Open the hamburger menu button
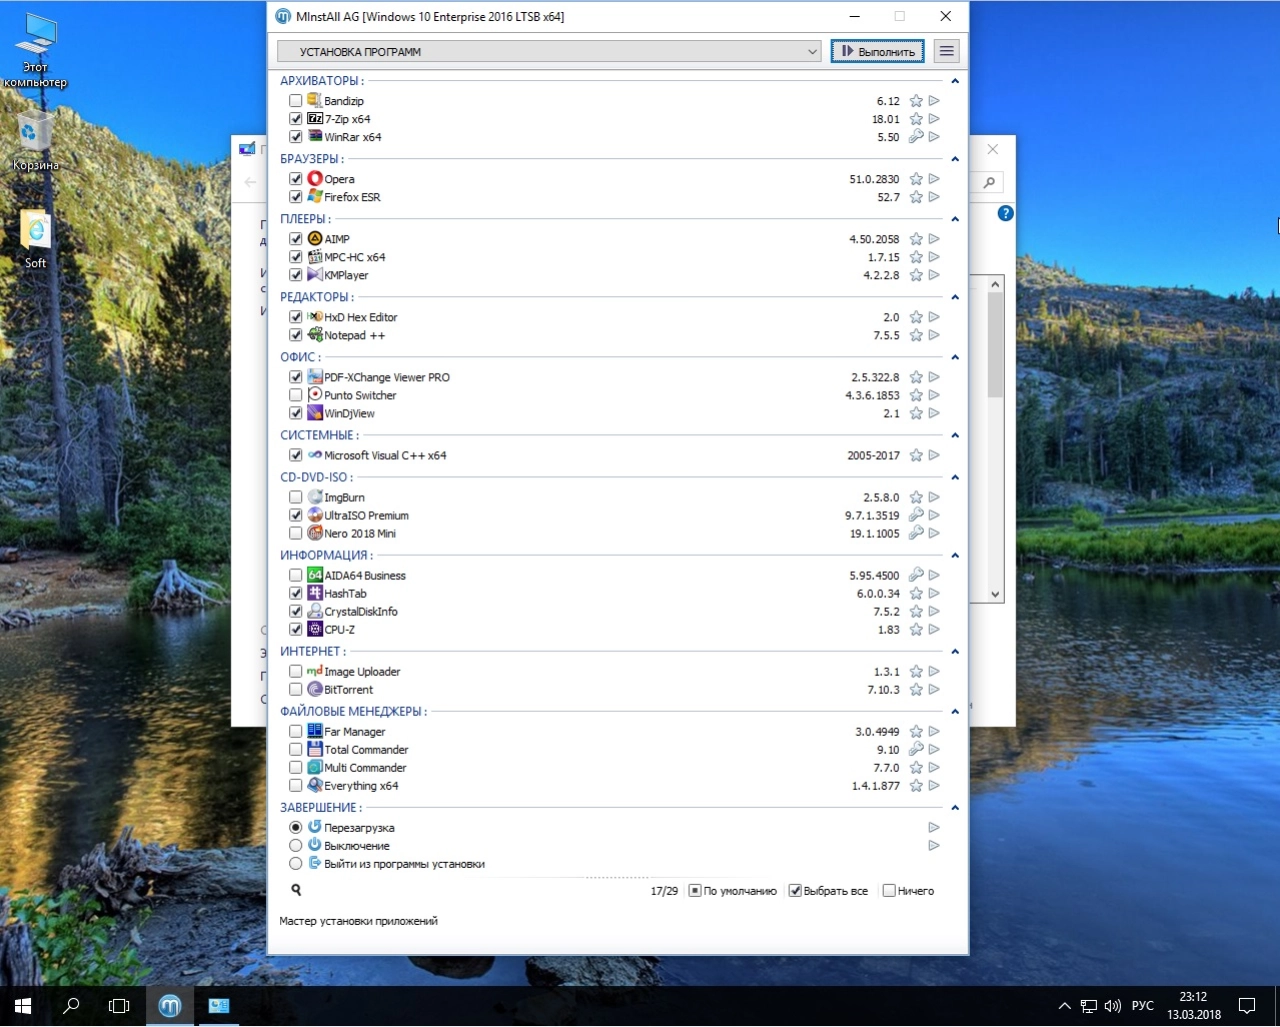 tap(947, 51)
